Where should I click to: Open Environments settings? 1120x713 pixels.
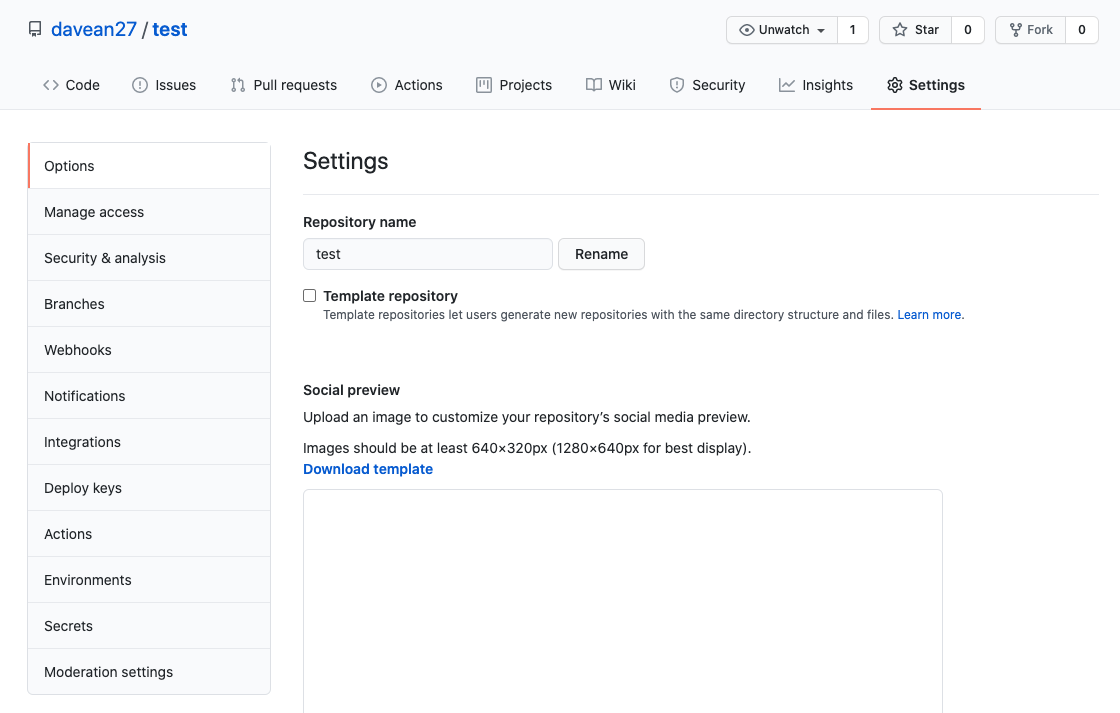(x=149, y=580)
